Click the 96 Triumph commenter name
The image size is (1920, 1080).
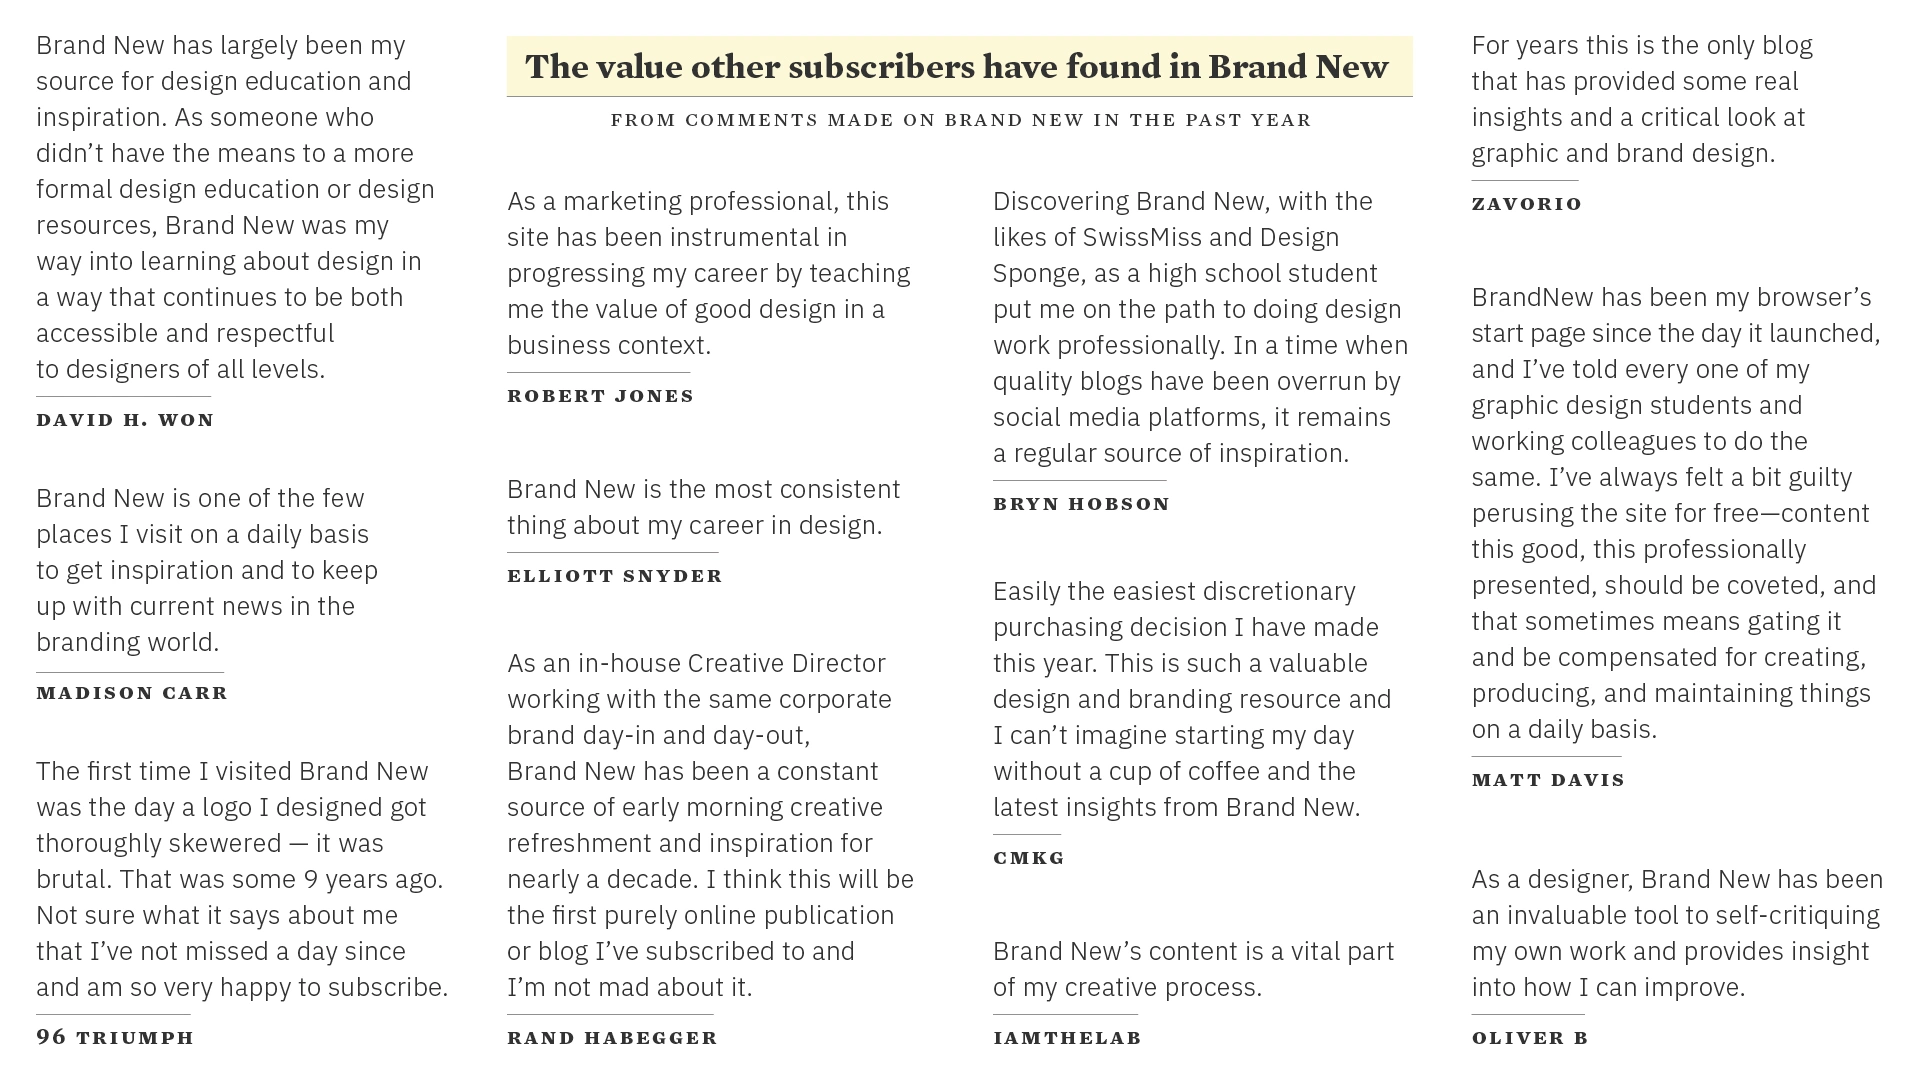click(115, 1037)
